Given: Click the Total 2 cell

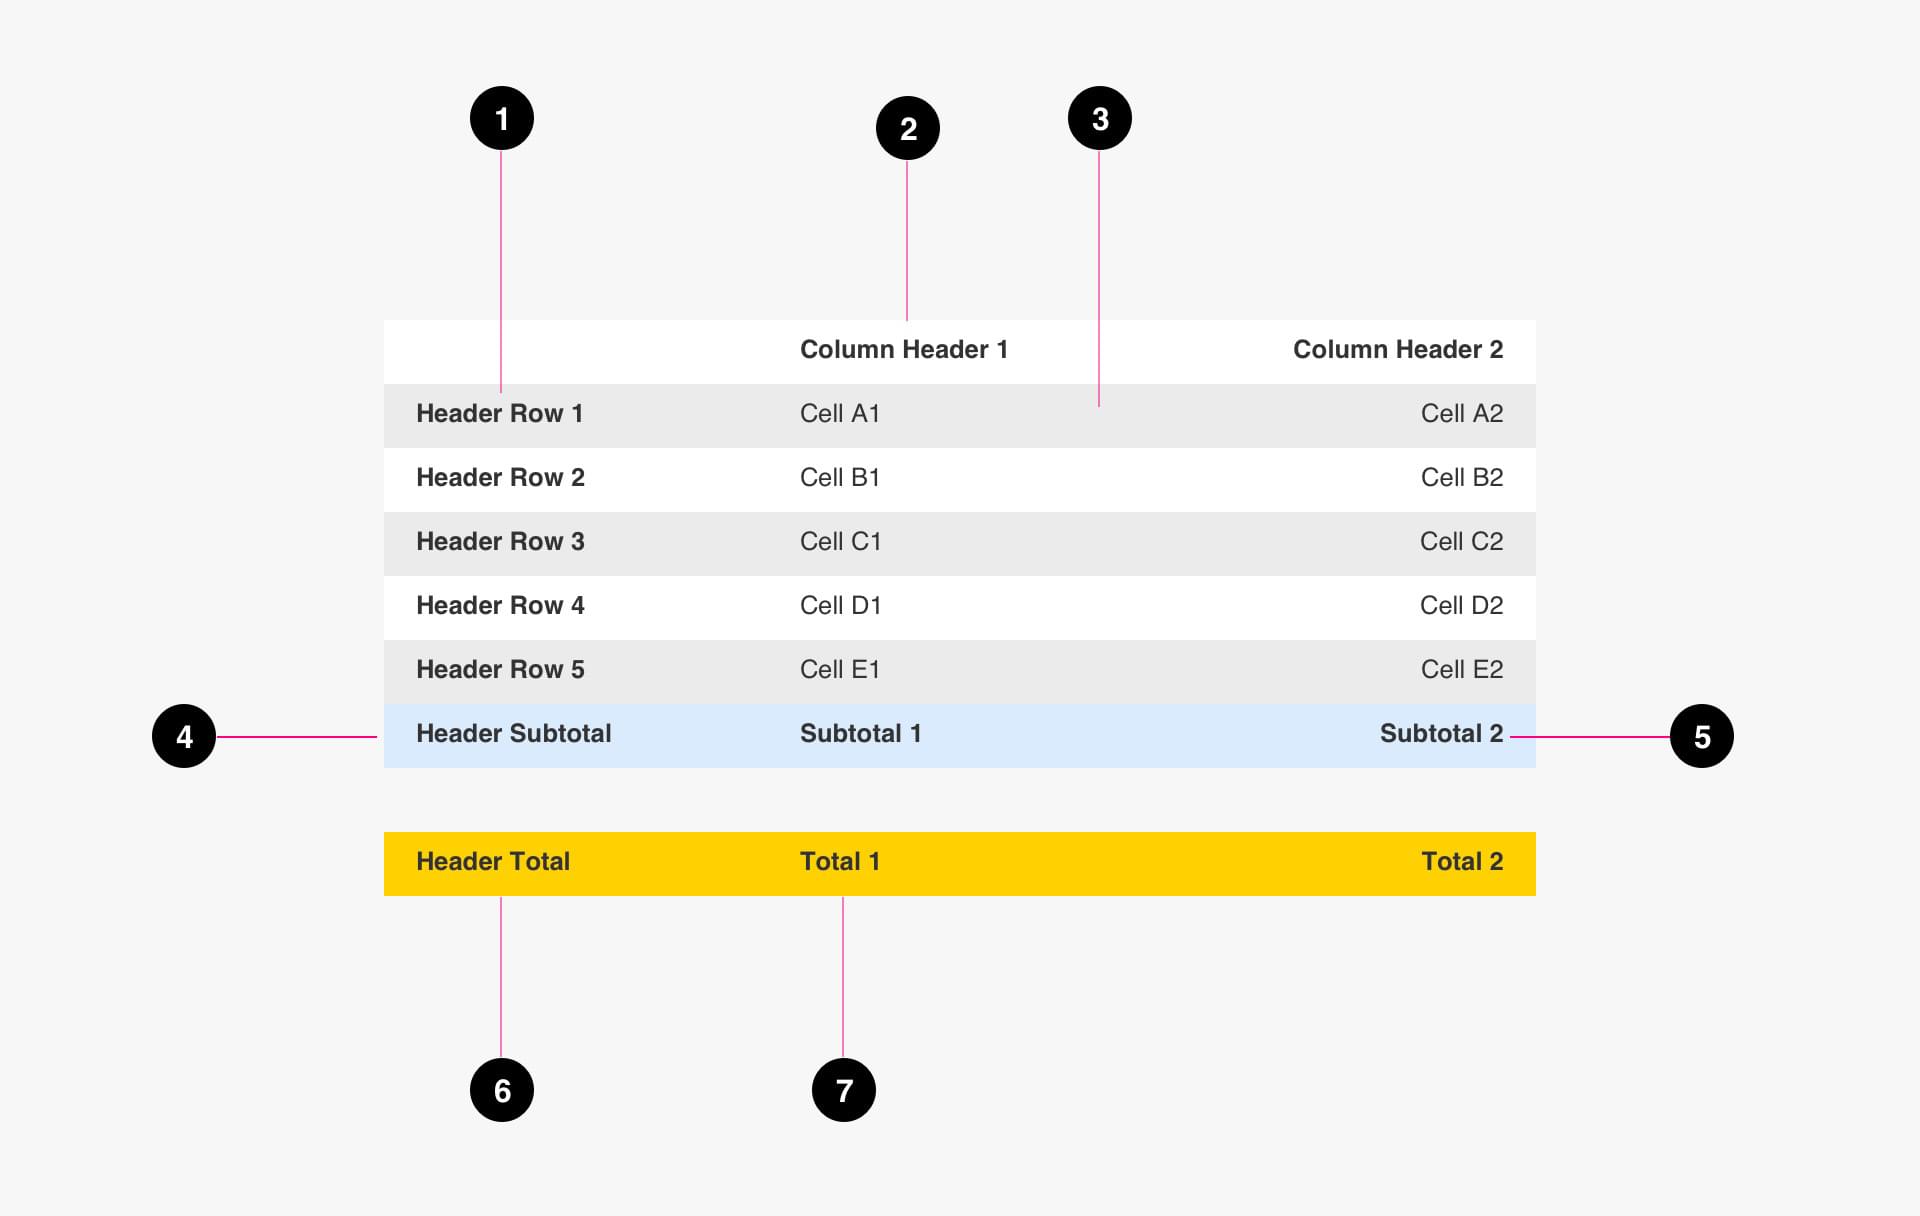Looking at the screenshot, I should point(1462,861).
